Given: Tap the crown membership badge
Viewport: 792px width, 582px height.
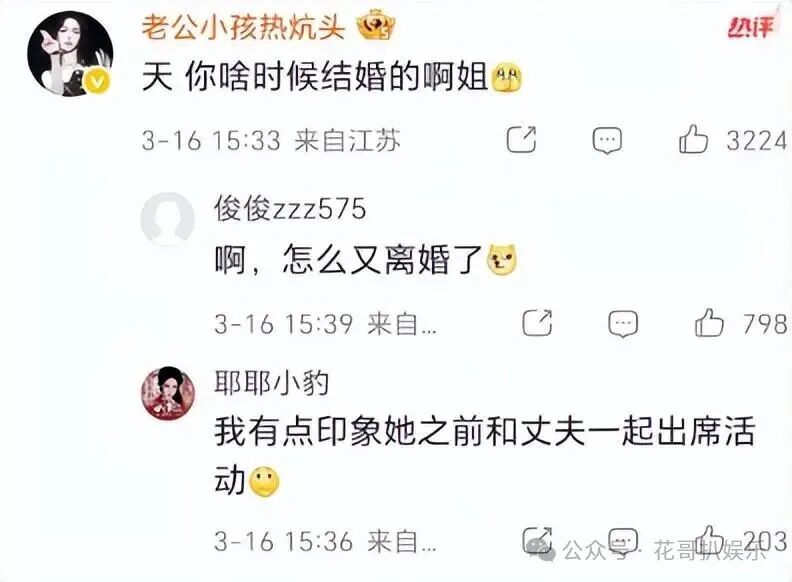Looking at the screenshot, I should pyautogui.click(x=376, y=25).
